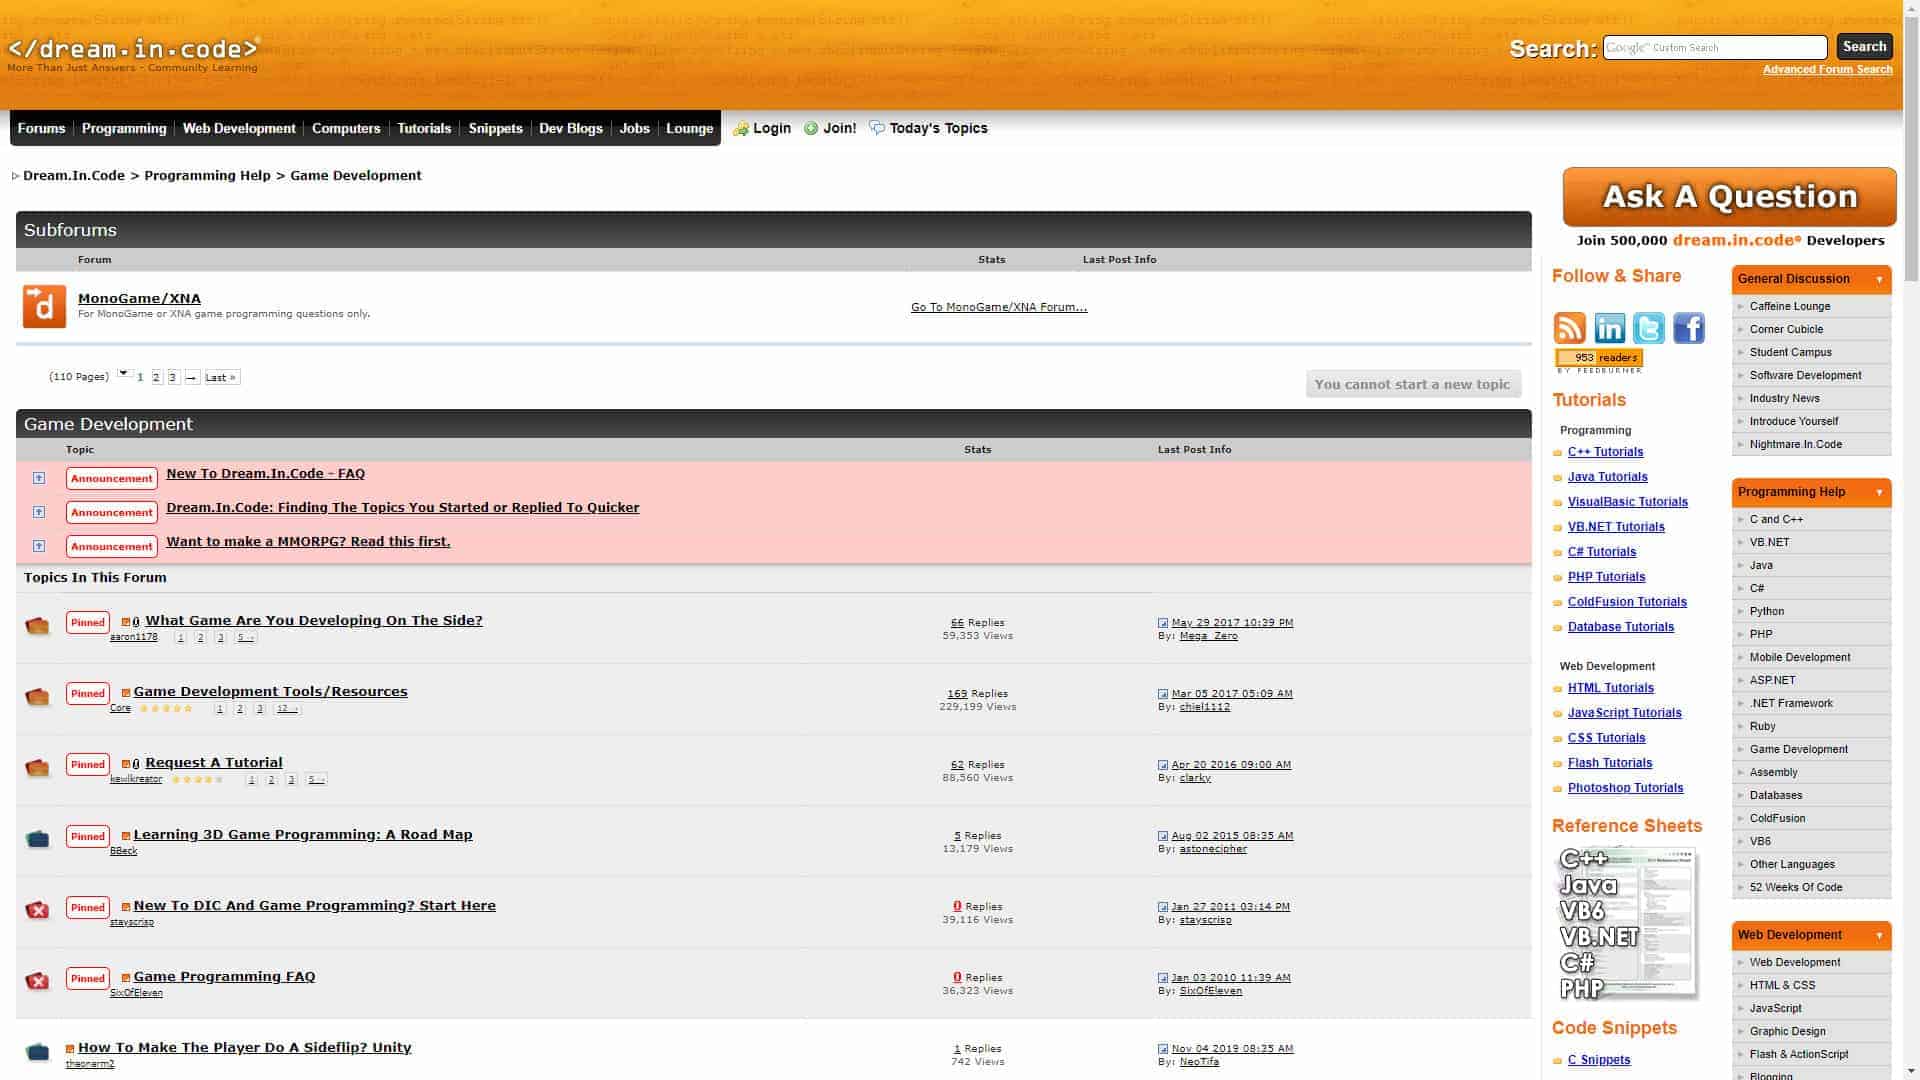Open the Snippets menu item
Viewport: 1920px width, 1080px height.
495,128
